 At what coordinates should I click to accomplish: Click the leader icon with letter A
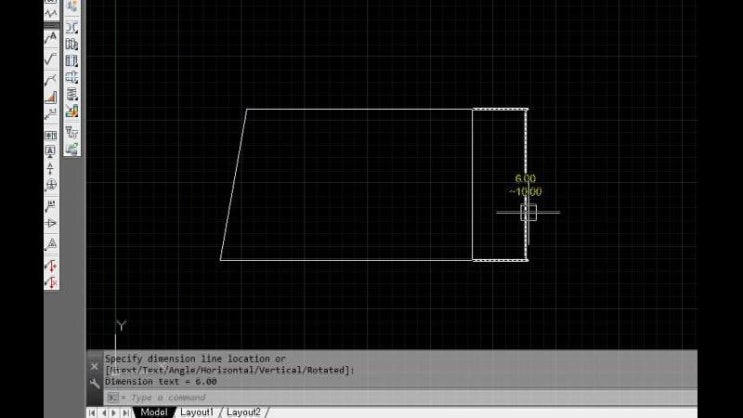(x=51, y=37)
